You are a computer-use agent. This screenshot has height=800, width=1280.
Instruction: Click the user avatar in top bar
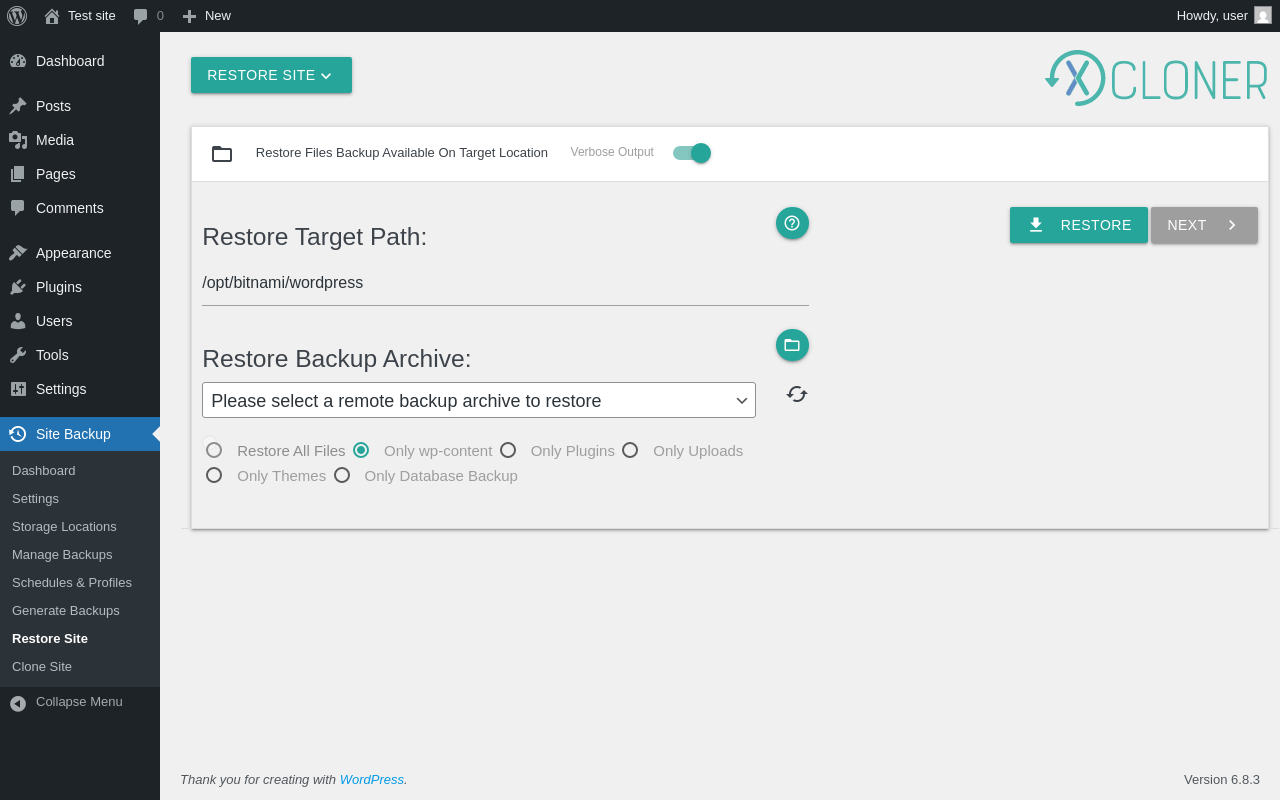tap(1263, 16)
